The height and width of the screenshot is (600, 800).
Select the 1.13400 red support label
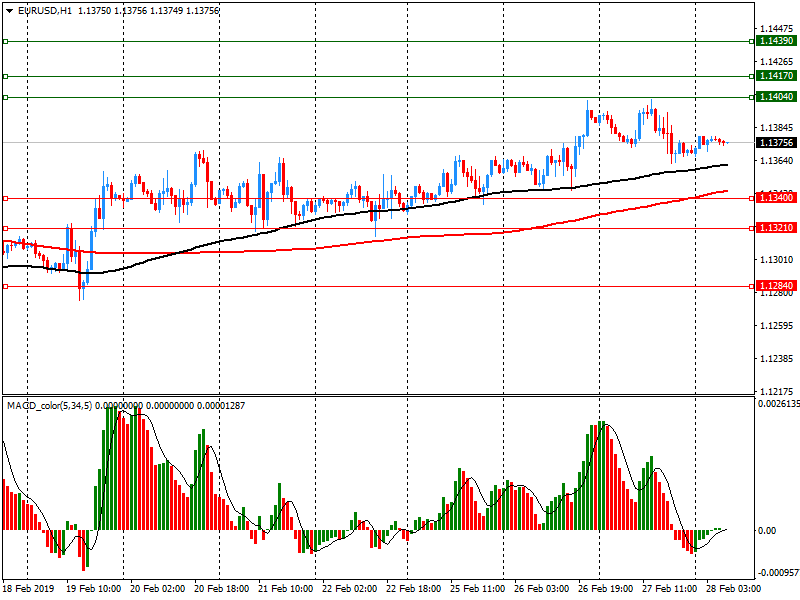pyautogui.click(x=776, y=198)
